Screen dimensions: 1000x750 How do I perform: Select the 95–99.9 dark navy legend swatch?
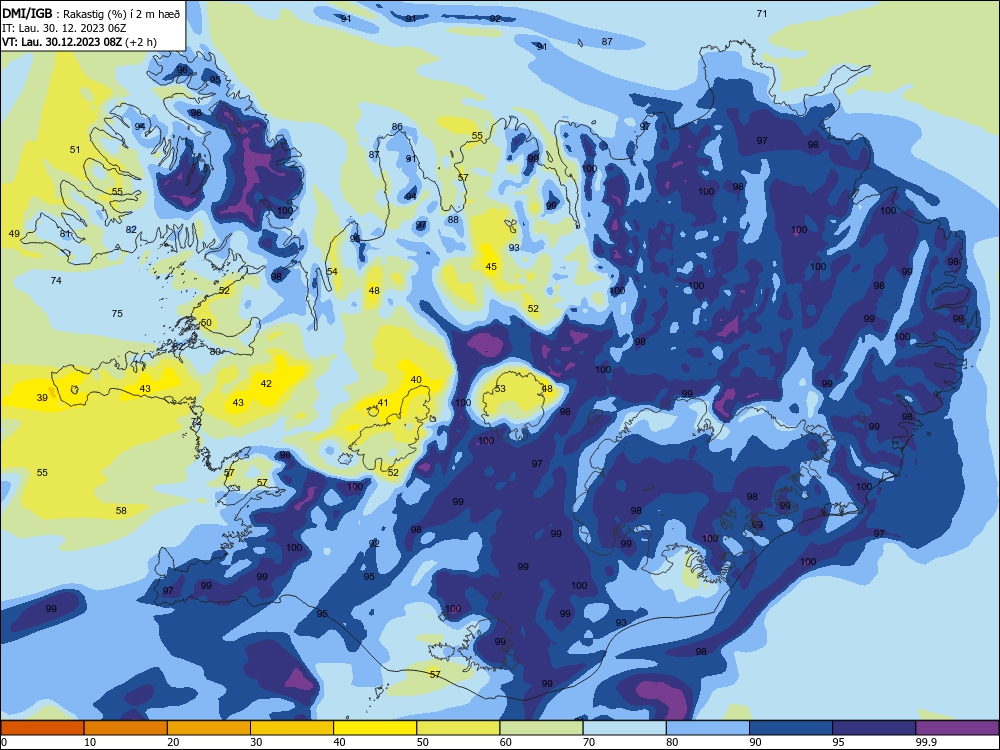[874, 728]
